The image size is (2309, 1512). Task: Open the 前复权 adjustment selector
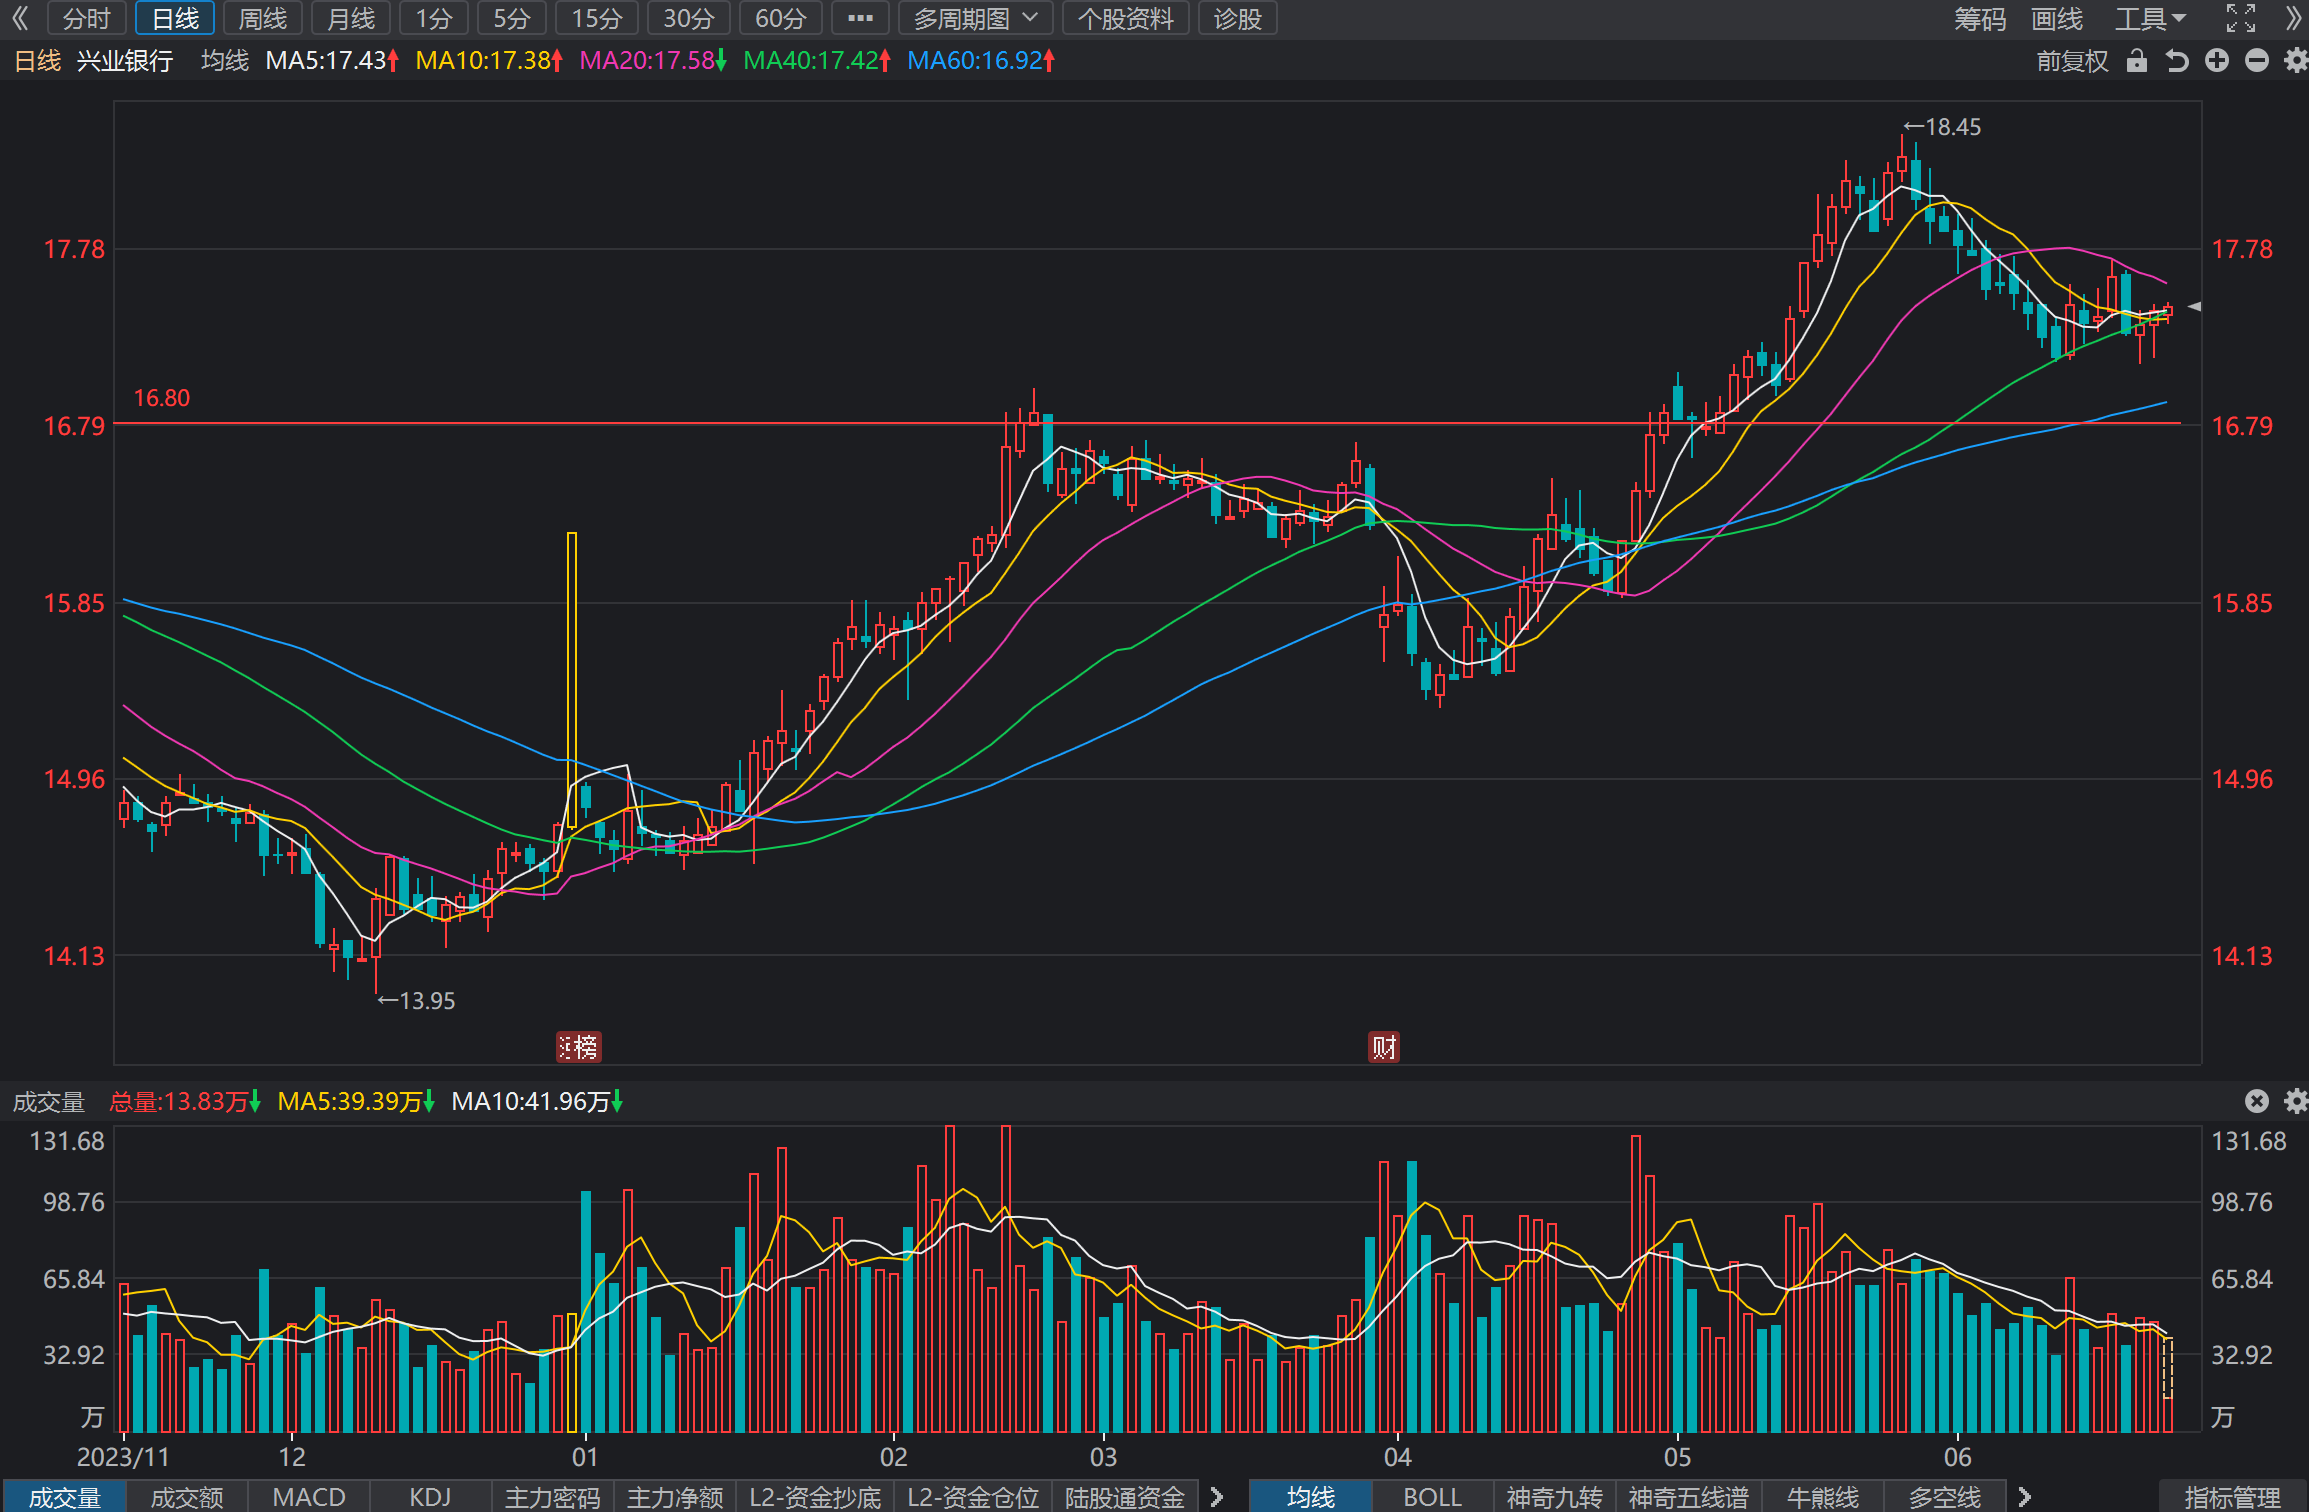[2072, 61]
